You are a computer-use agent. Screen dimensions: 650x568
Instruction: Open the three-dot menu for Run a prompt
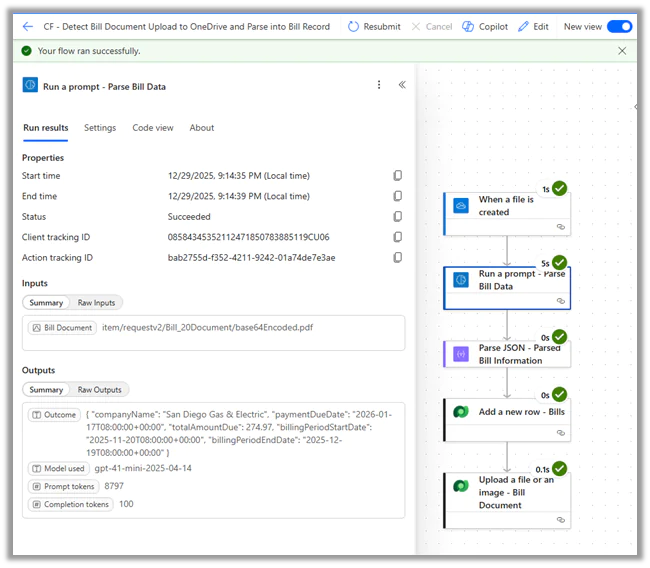[379, 85]
